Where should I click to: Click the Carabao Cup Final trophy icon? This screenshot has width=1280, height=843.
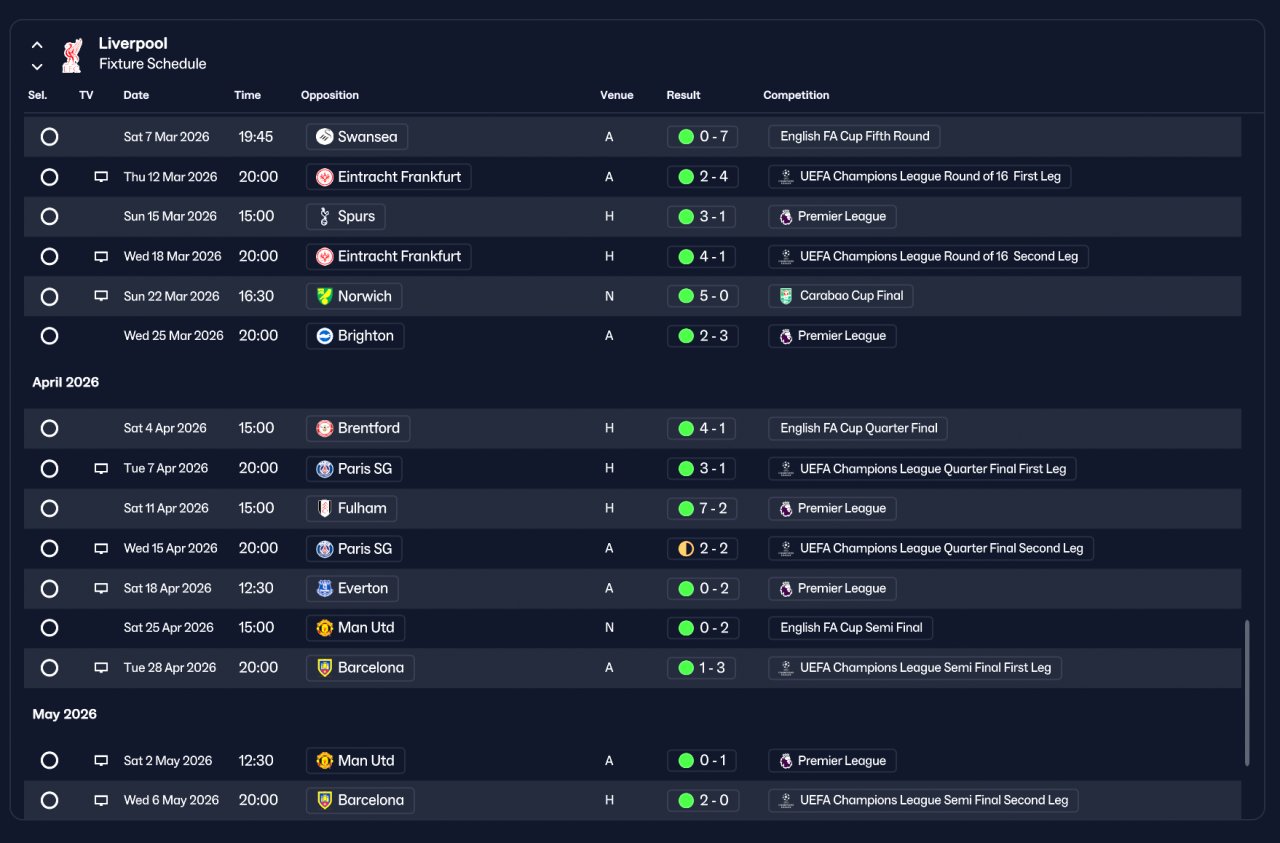point(786,296)
